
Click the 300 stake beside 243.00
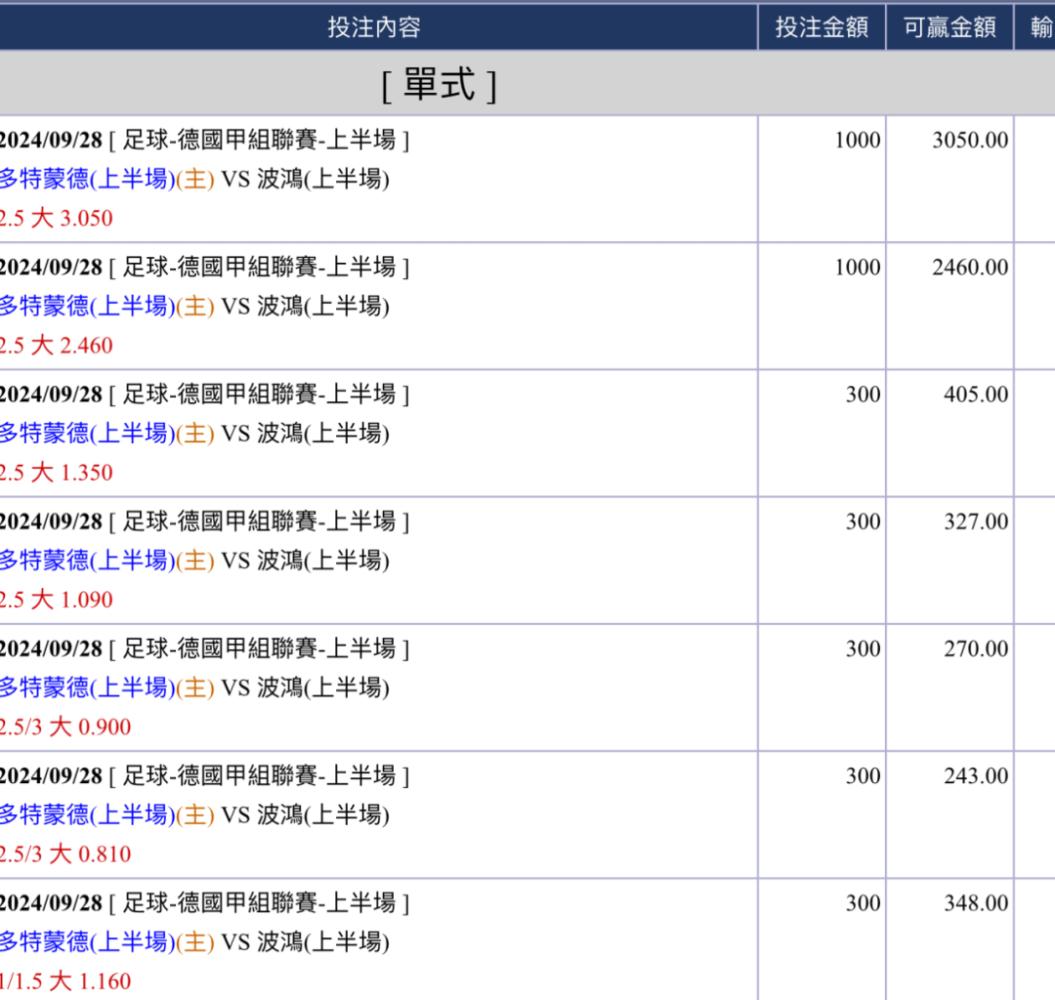click(863, 776)
